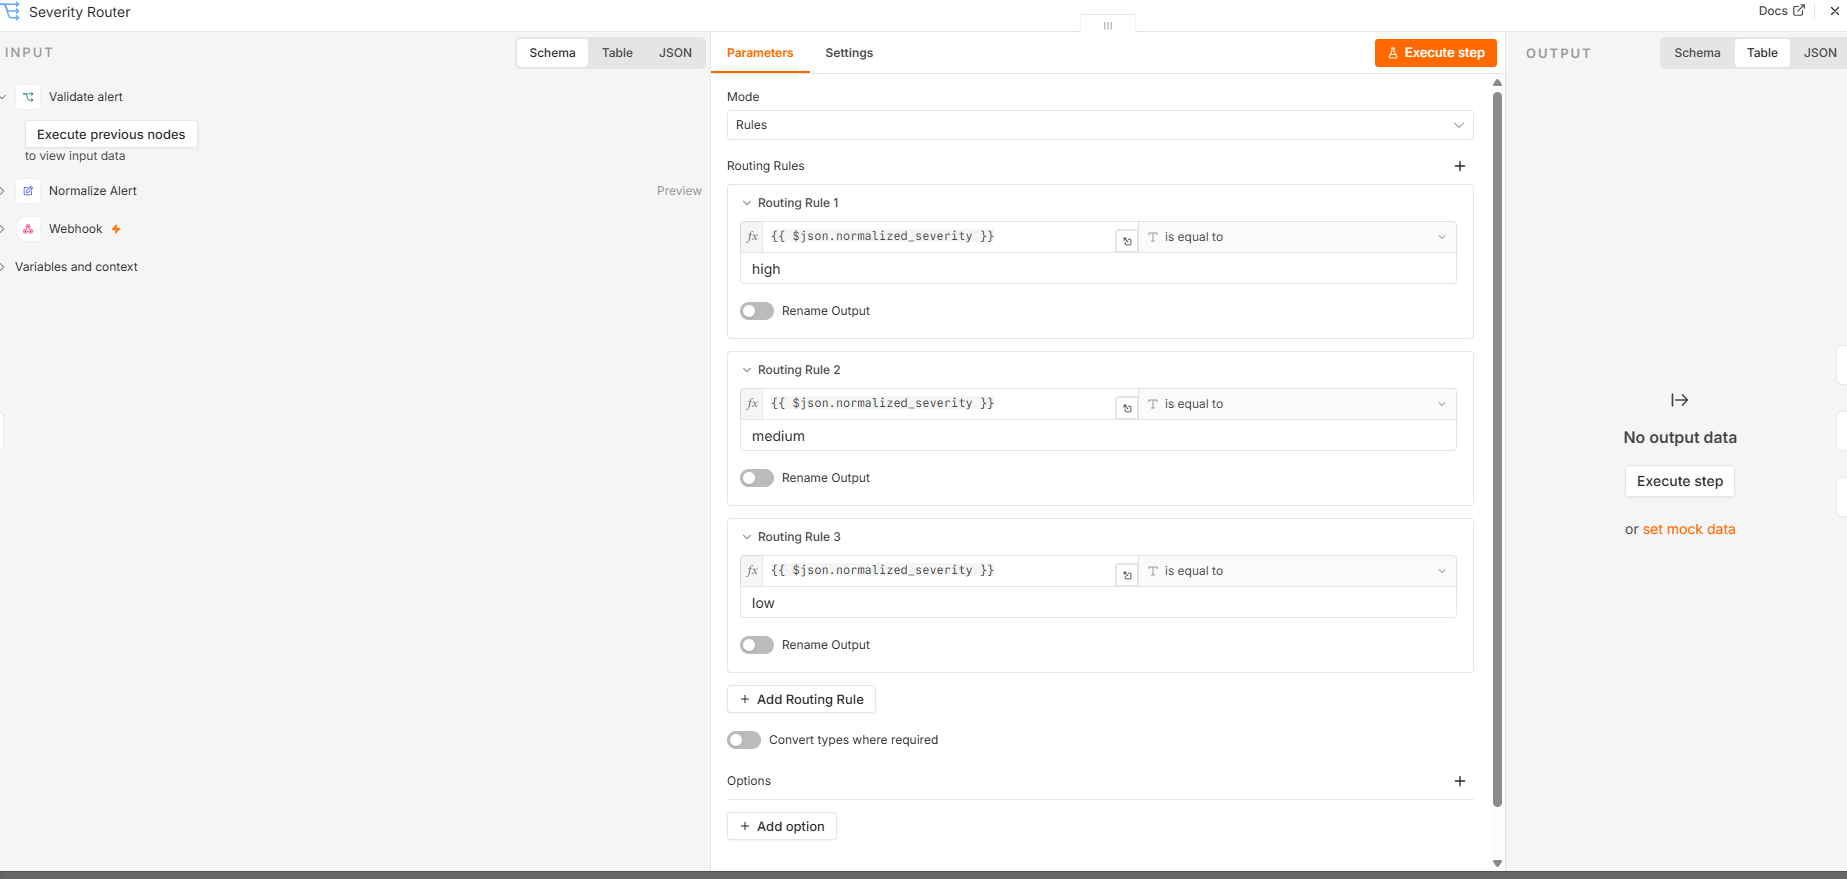1847x879 pixels.
Task: Click the value field containing high
Action: click(x=1098, y=269)
